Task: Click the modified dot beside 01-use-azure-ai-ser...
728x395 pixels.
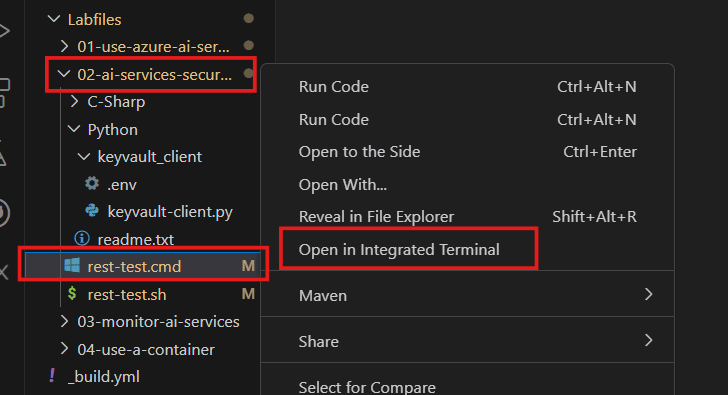Action: [x=249, y=45]
